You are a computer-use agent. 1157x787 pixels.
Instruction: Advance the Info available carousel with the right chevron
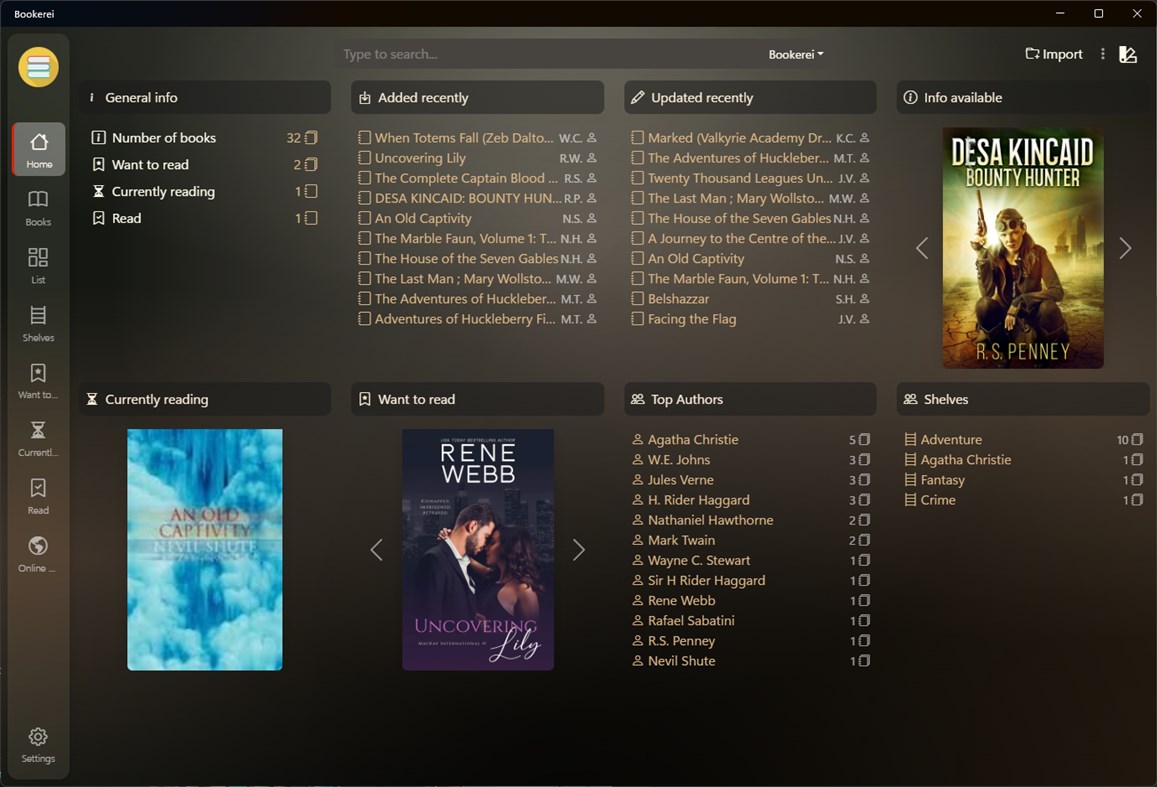tap(1124, 248)
